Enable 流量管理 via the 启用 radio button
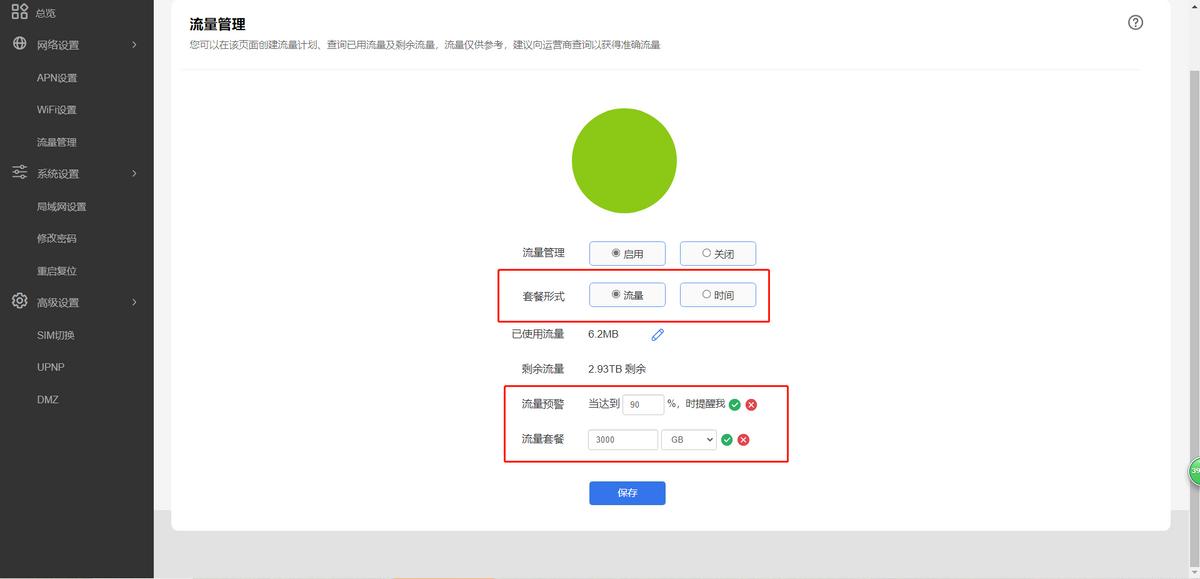 point(617,253)
